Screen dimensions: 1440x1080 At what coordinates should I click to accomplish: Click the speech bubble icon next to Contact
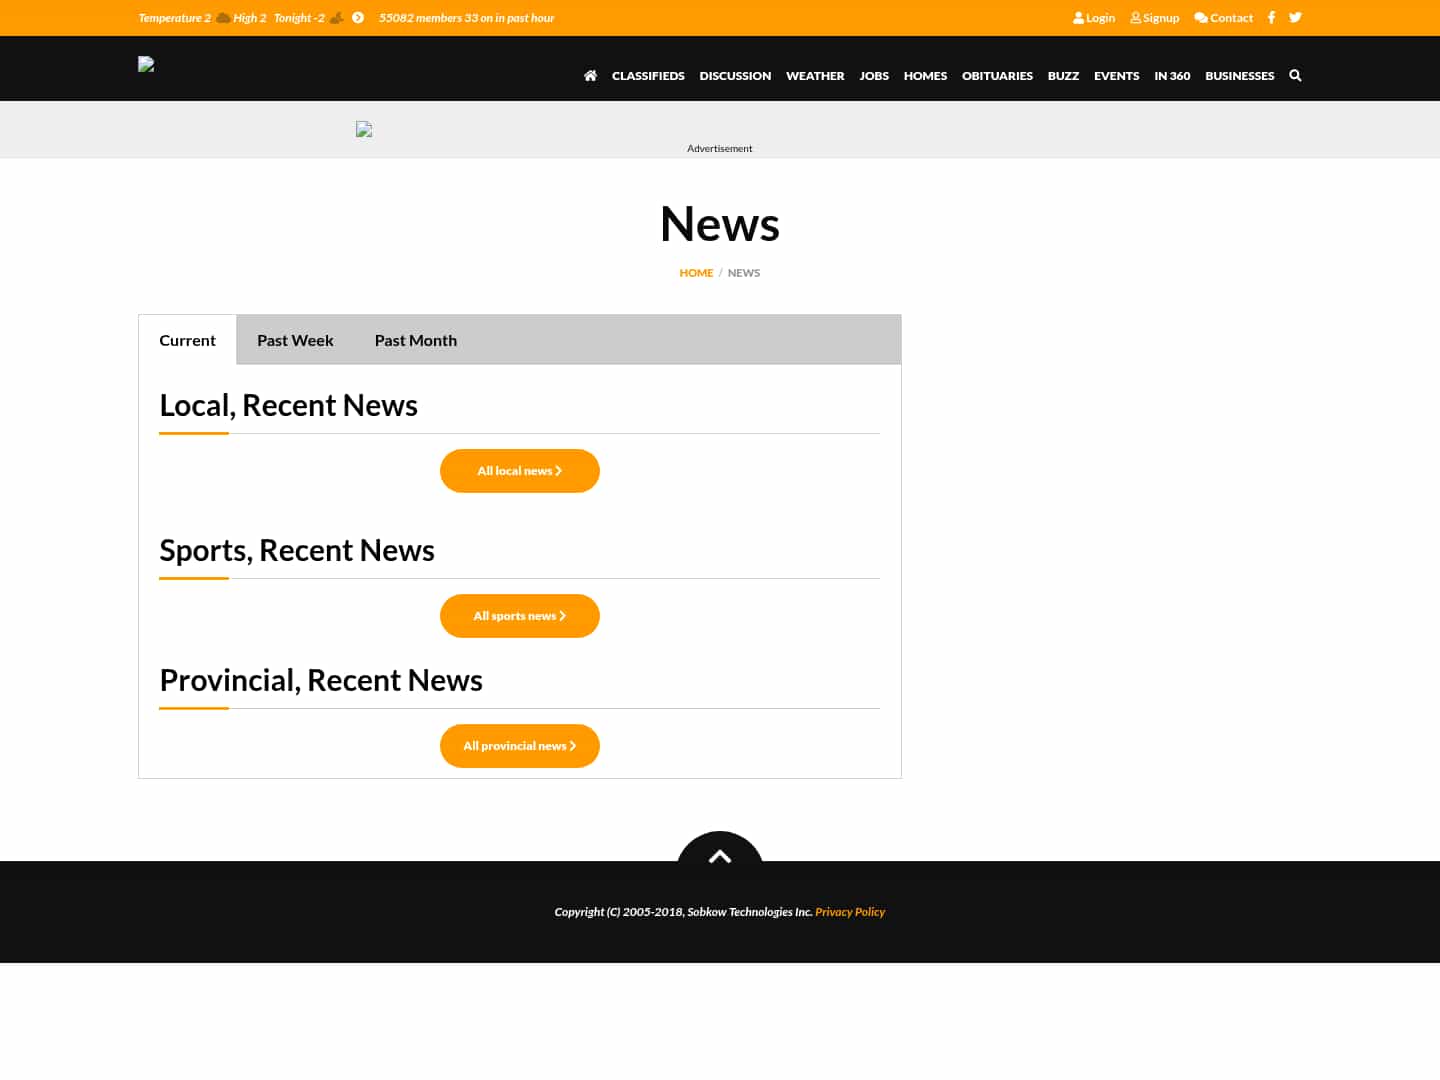coord(1201,17)
